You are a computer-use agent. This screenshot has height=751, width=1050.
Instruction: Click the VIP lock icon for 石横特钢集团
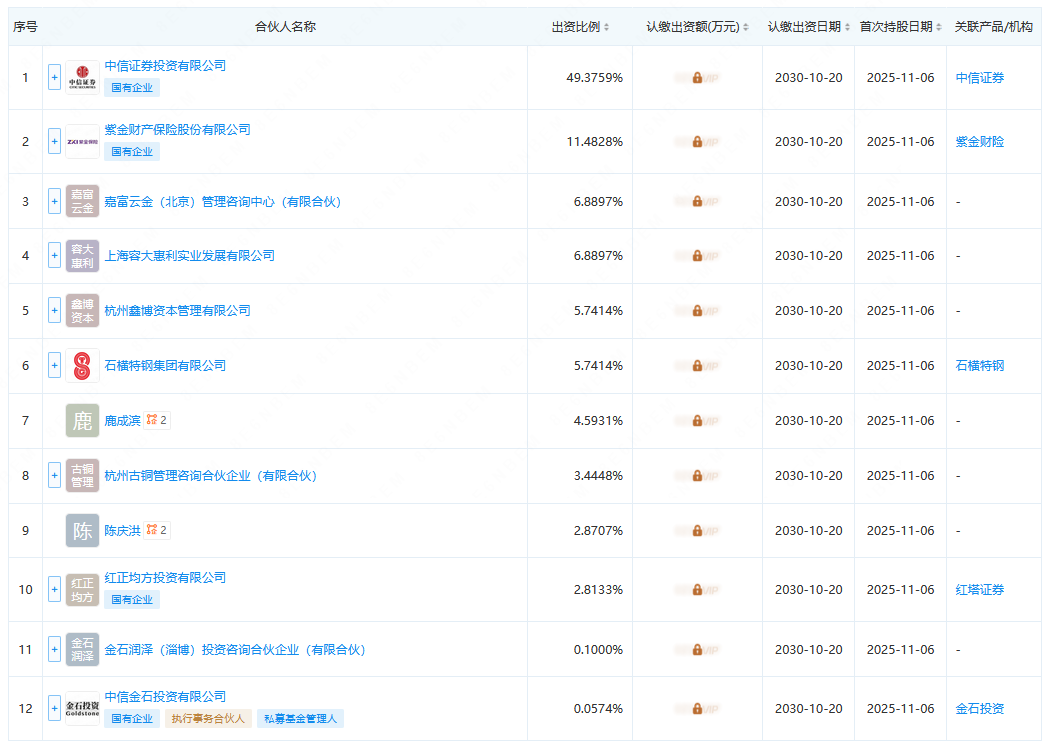(697, 366)
